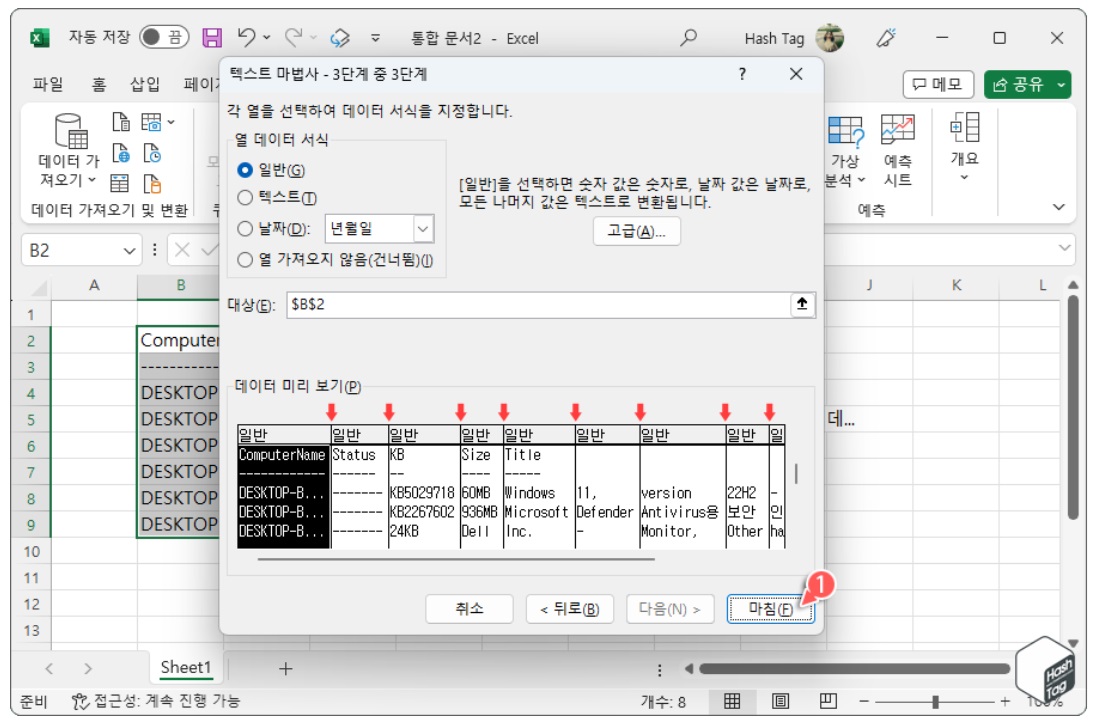Open the Customize Quick Access Toolbar dropdown
This screenshot has width=1095, height=723.
[375, 38]
